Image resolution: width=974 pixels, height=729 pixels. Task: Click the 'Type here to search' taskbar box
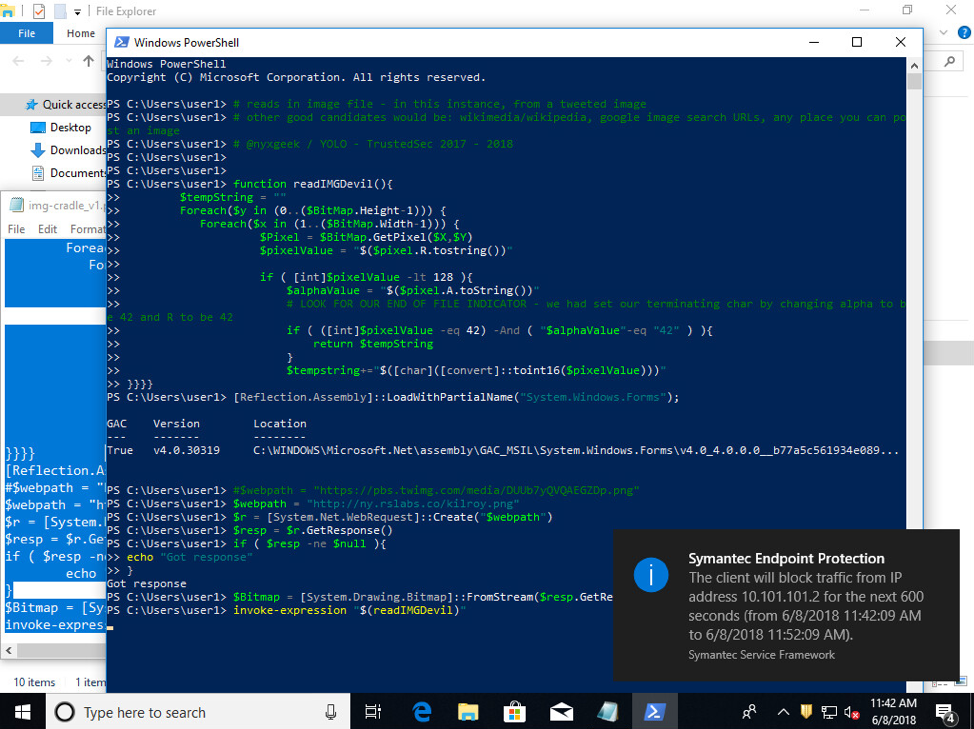click(x=198, y=712)
